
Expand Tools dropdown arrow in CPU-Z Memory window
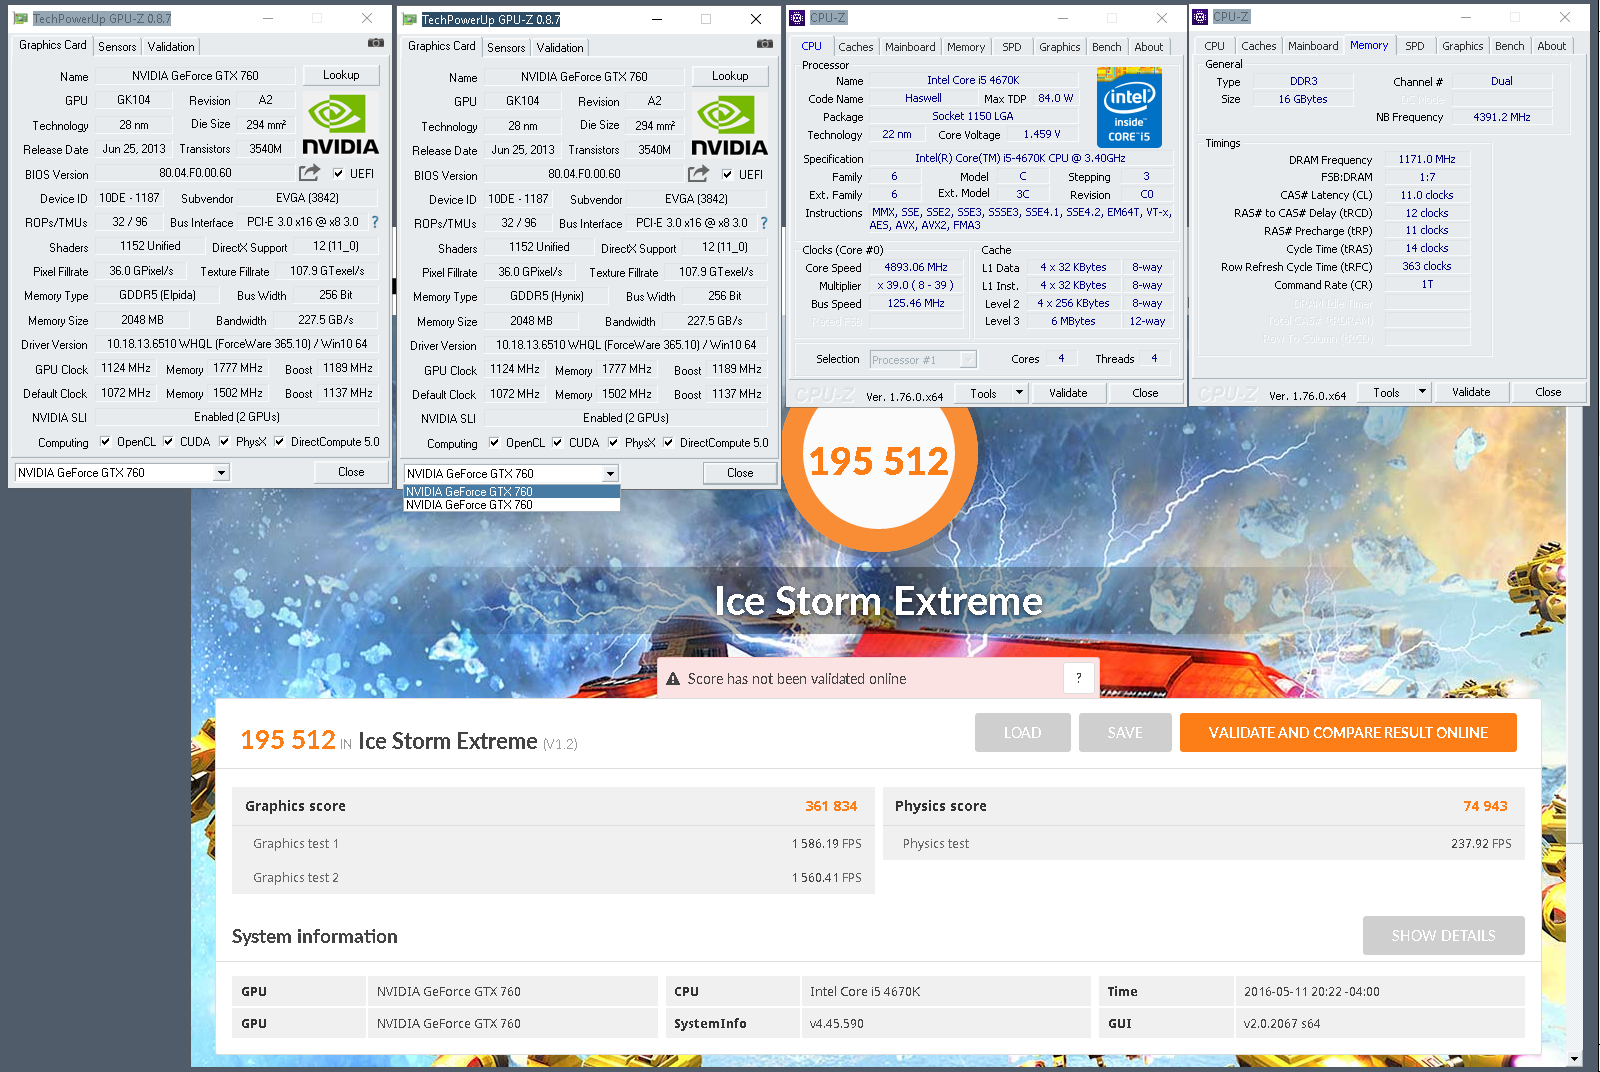pos(1422,392)
